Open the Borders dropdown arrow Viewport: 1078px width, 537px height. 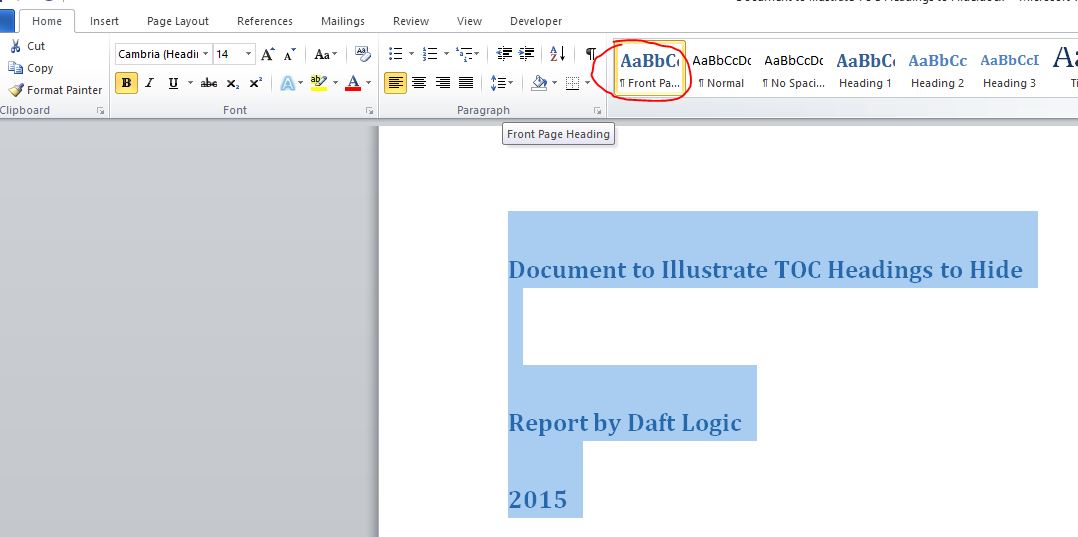[587, 83]
